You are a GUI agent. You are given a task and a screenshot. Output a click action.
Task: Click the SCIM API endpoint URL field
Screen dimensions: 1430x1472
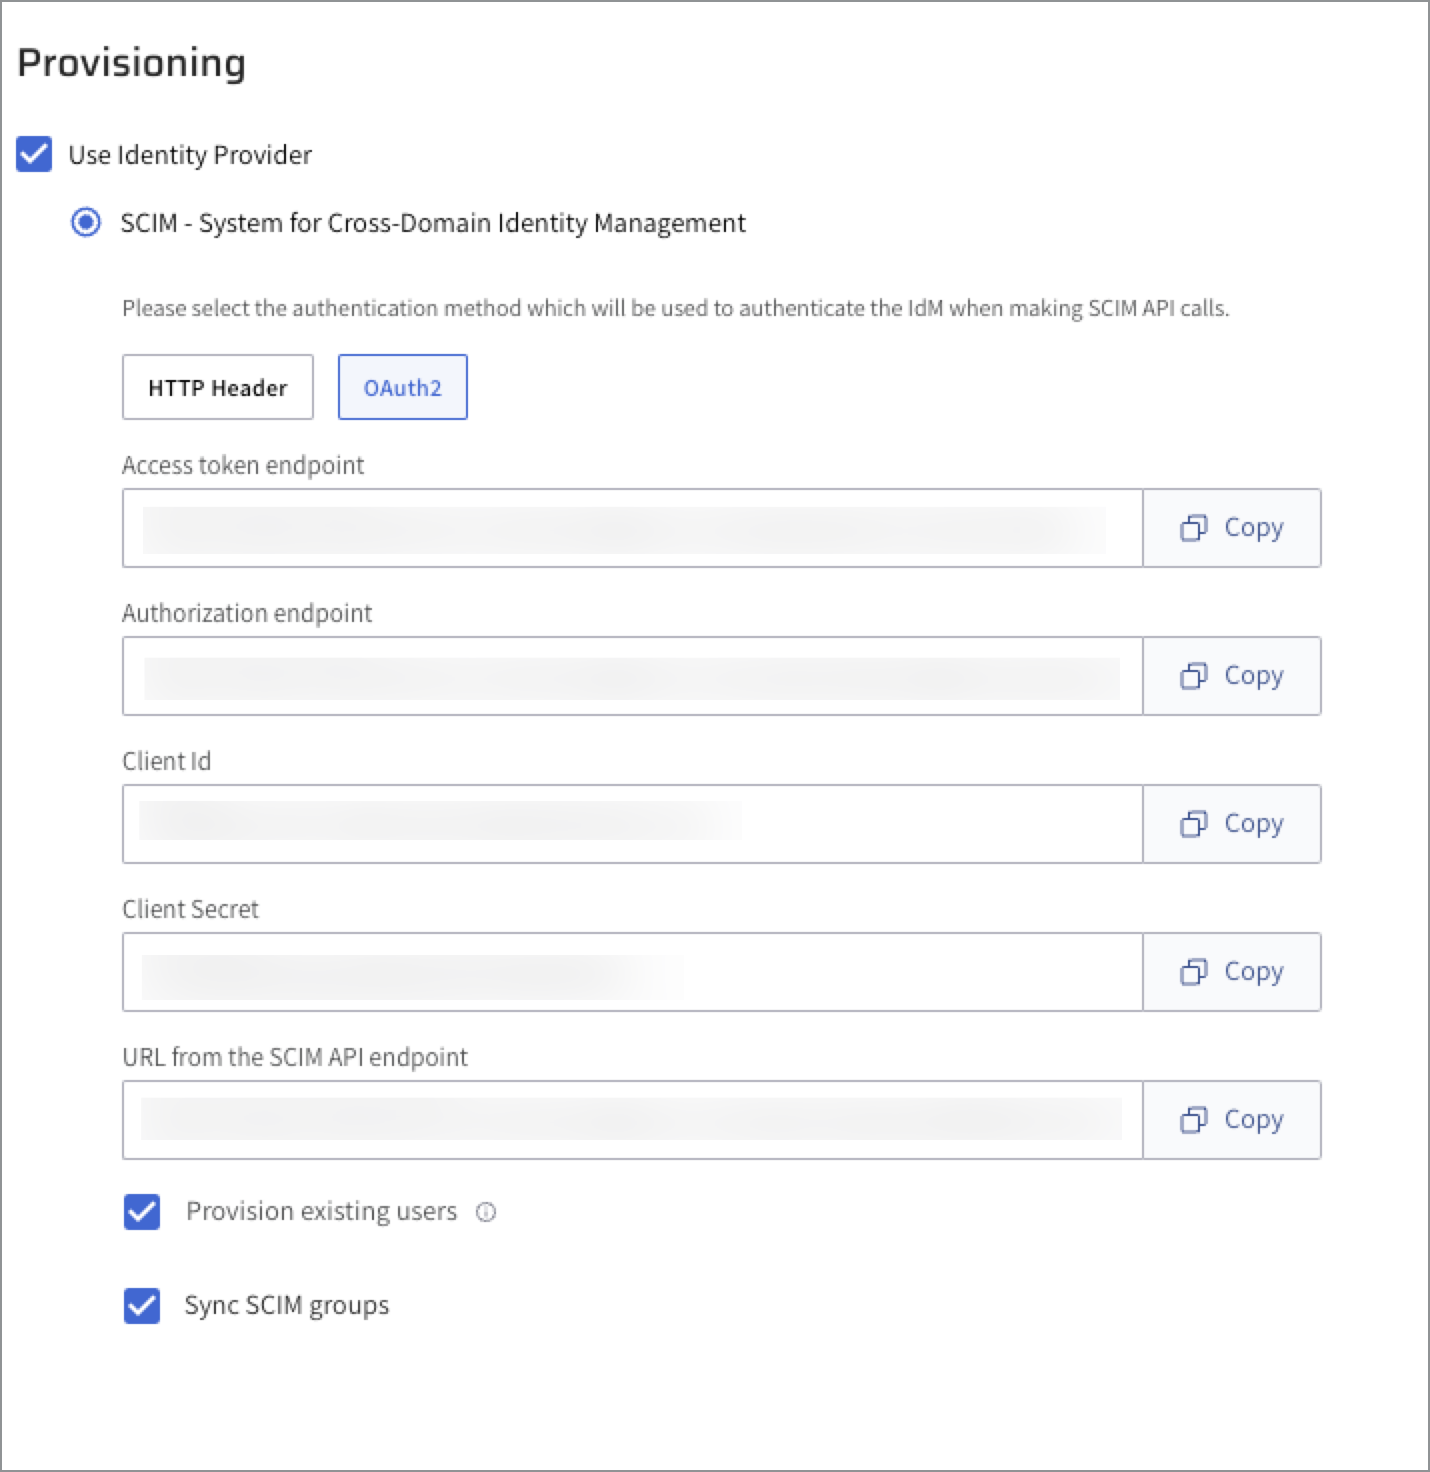[x=632, y=1120]
